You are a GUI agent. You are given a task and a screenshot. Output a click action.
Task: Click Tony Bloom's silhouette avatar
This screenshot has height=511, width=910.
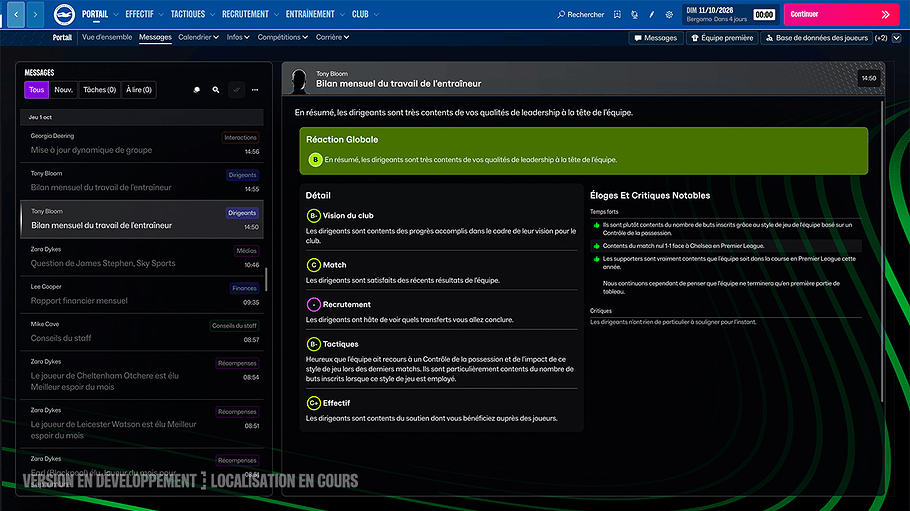299,81
